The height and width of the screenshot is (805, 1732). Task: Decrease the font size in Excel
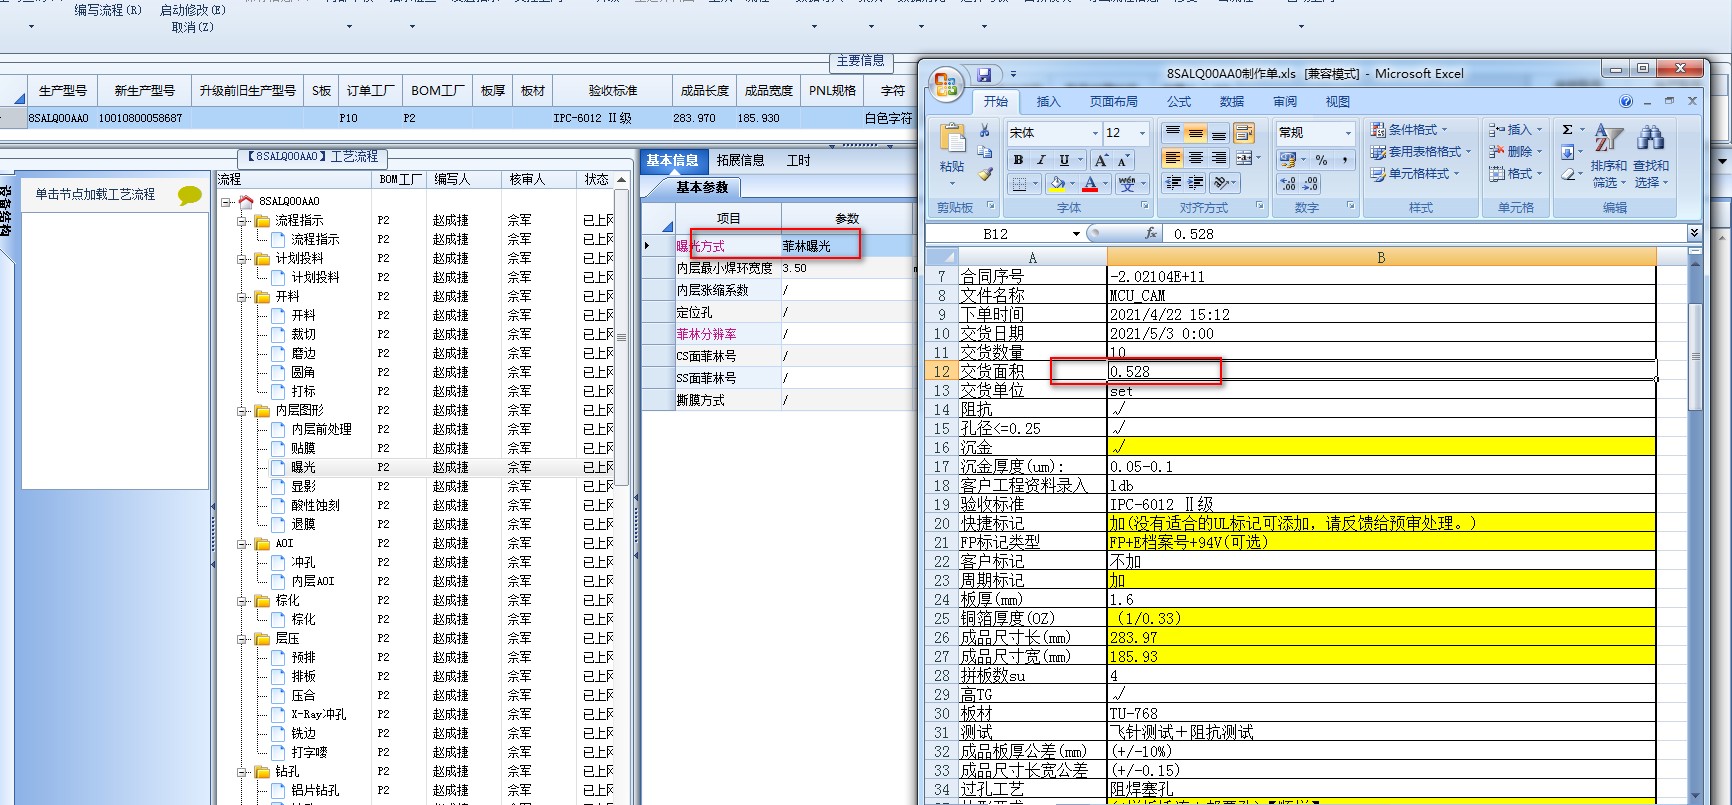tap(1122, 159)
